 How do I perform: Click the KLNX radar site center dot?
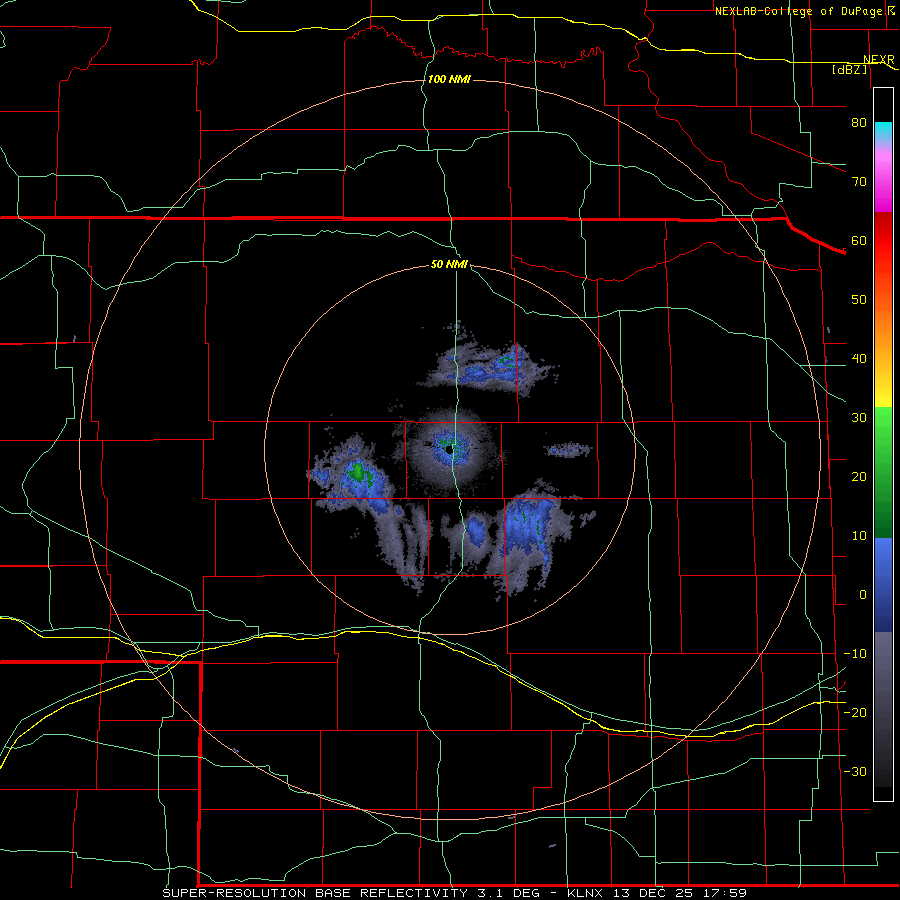[449, 449]
